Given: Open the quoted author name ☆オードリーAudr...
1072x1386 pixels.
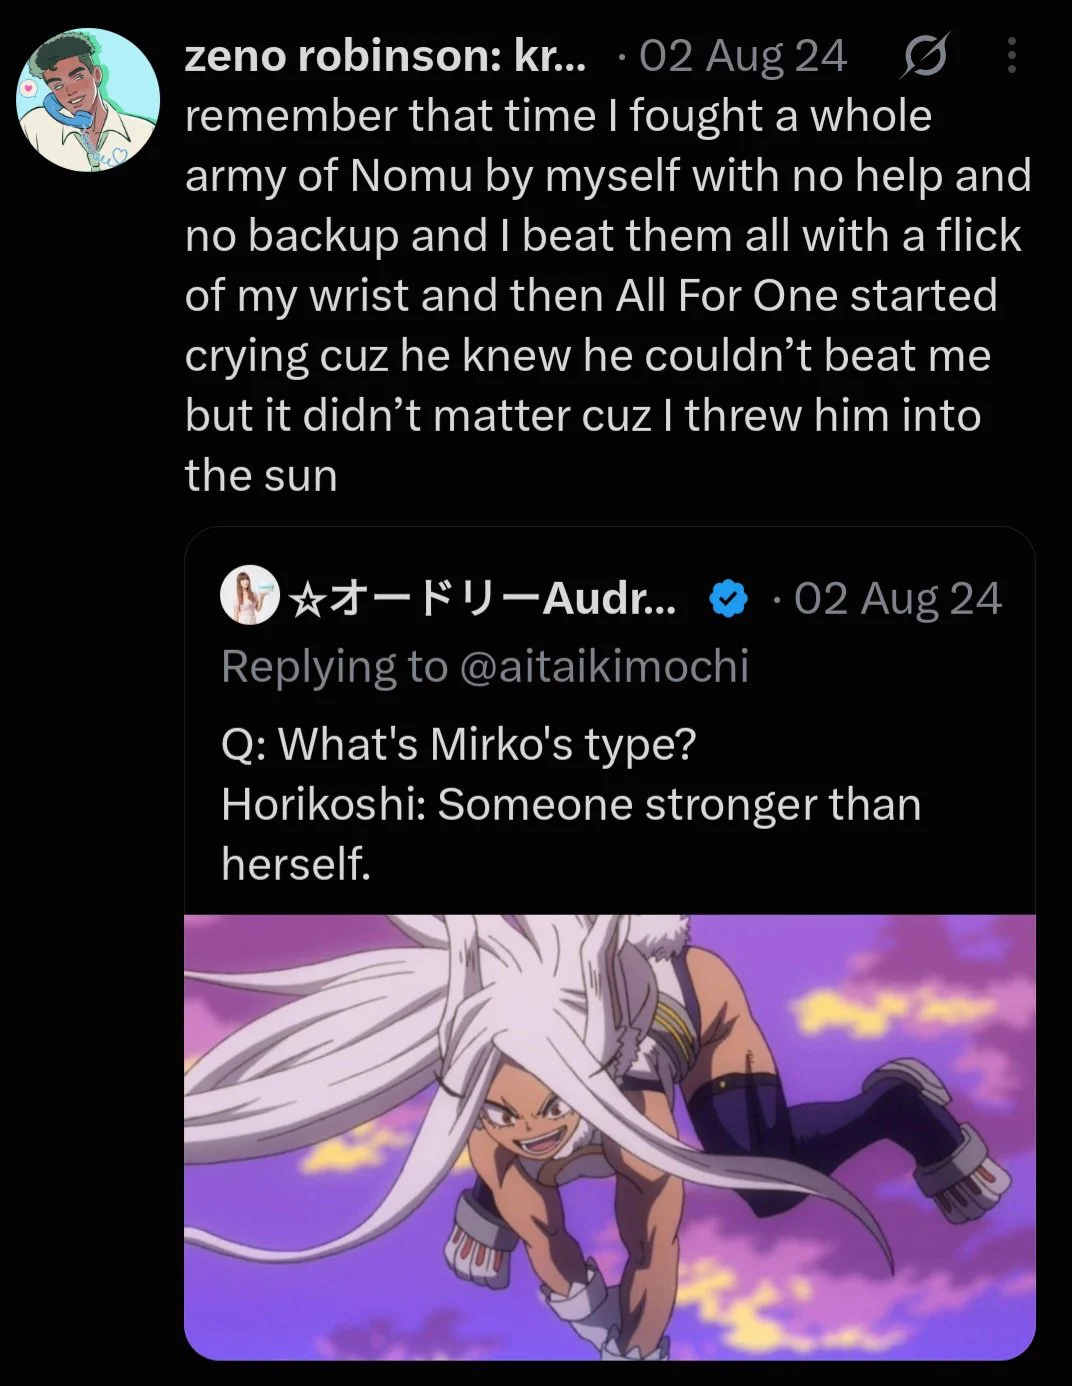Looking at the screenshot, I should click(482, 599).
